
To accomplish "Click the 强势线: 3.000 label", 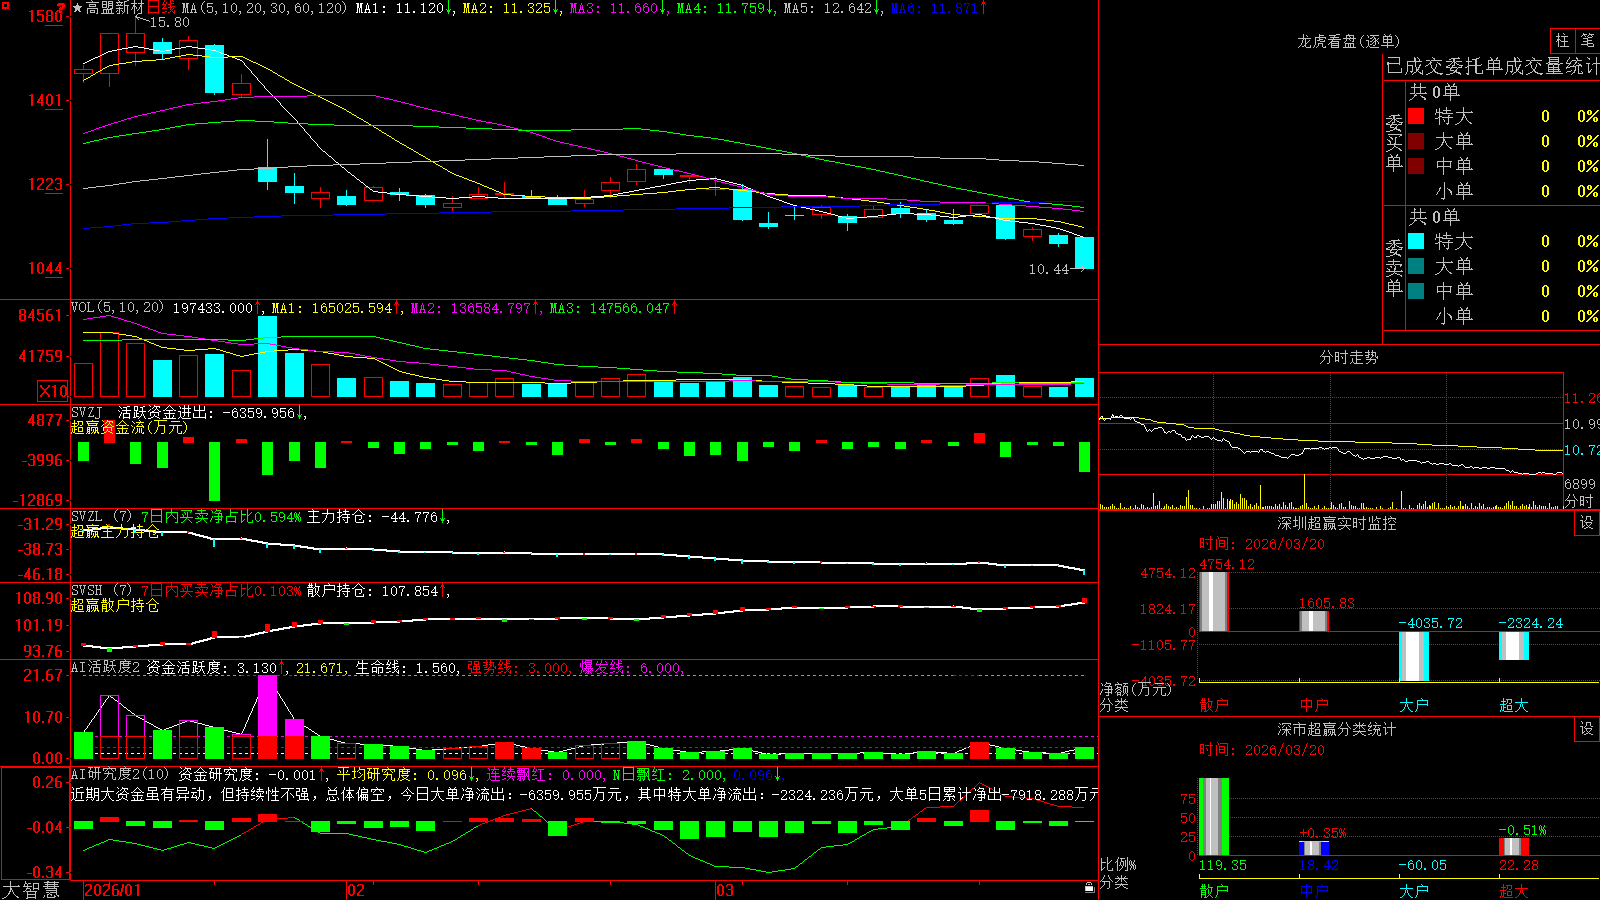I will [518, 668].
